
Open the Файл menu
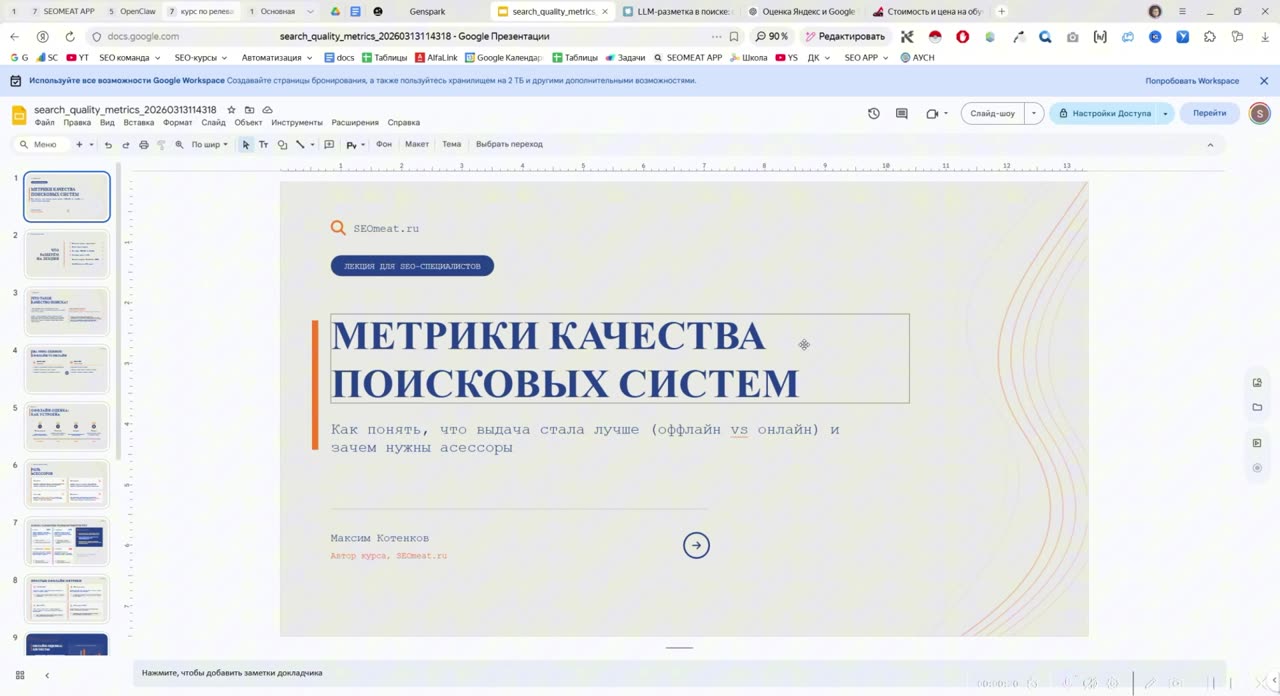pos(44,123)
